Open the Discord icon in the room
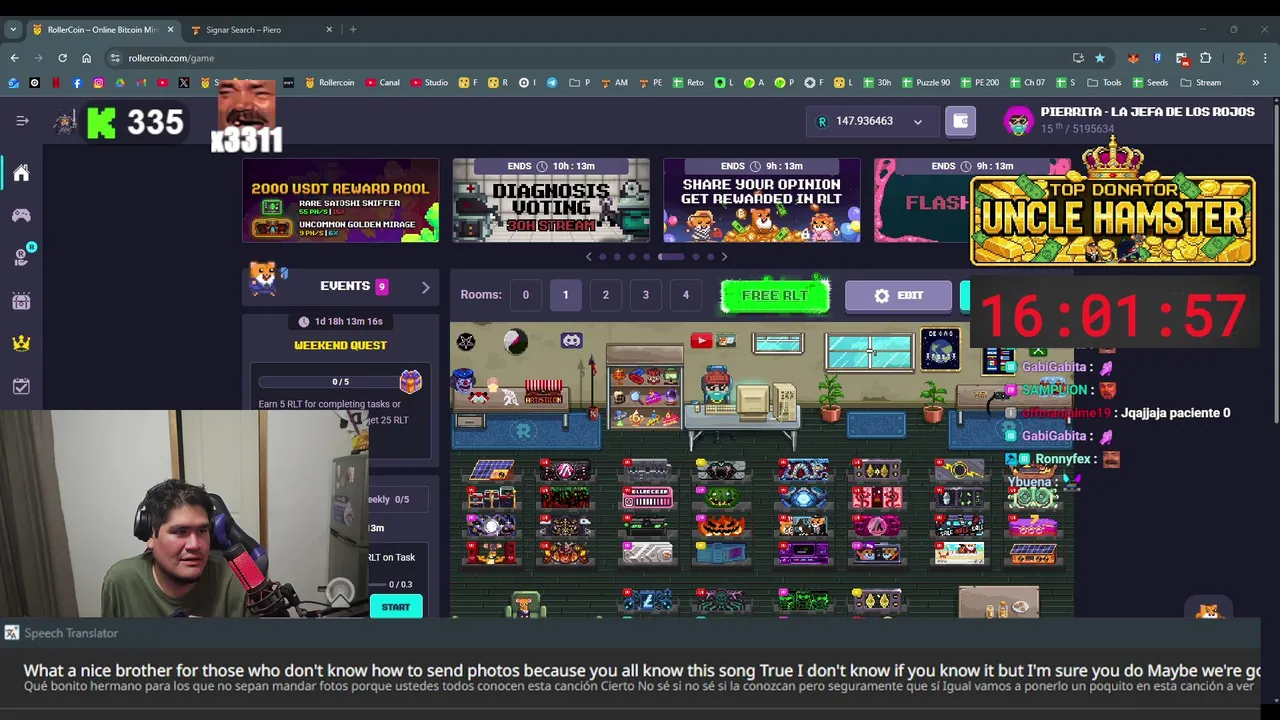Image resolution: width=1280 pixels, height=720 pixels. 571,341
